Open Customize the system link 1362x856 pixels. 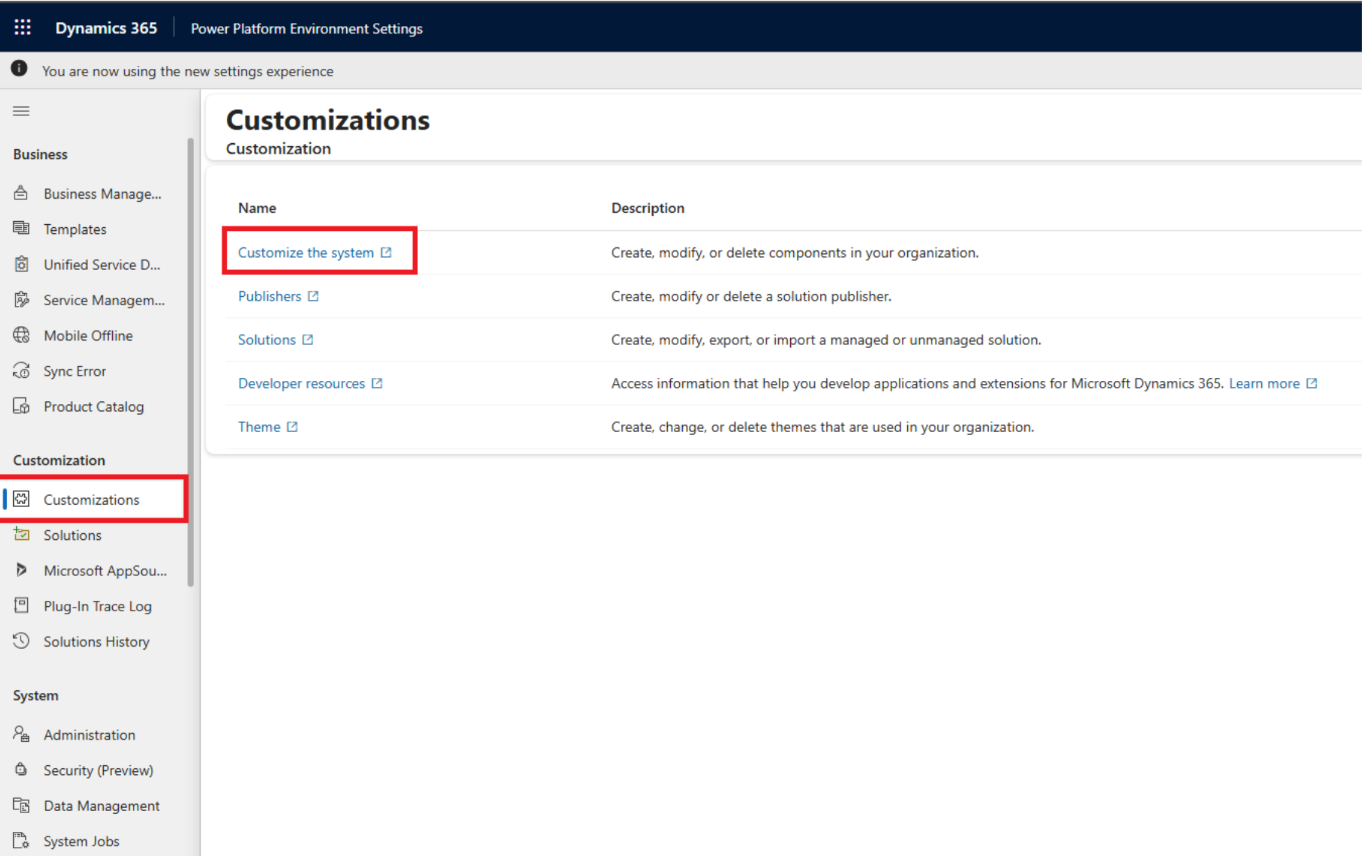pos(306,253)
